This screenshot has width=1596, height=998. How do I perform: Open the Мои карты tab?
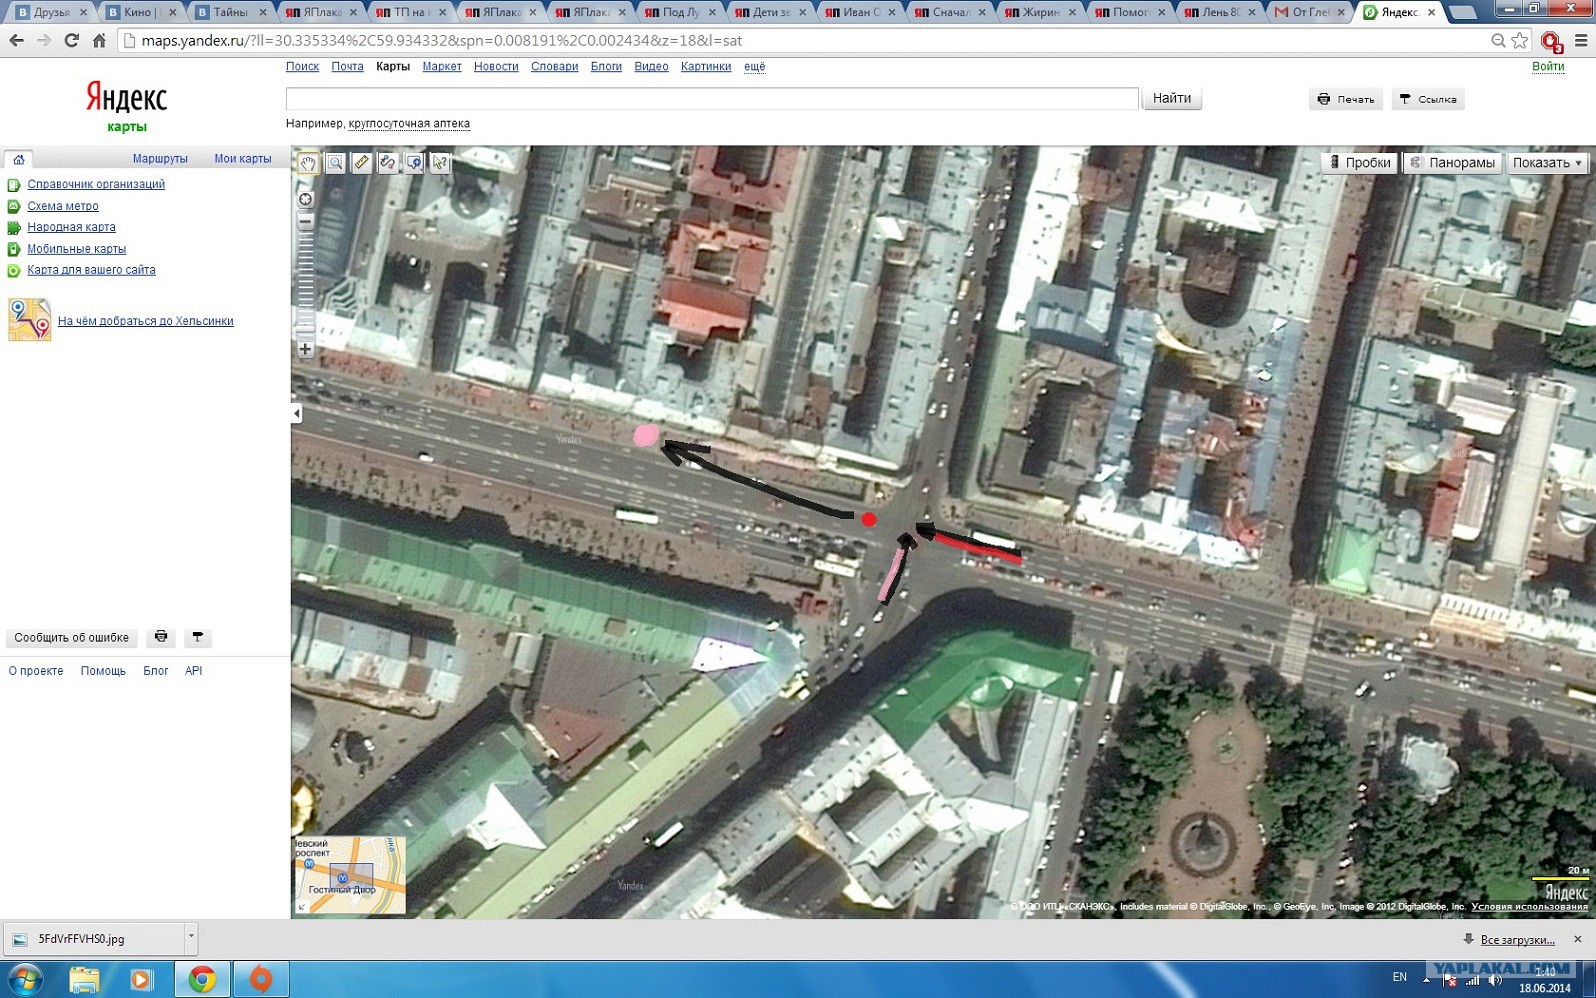[243, 159]
